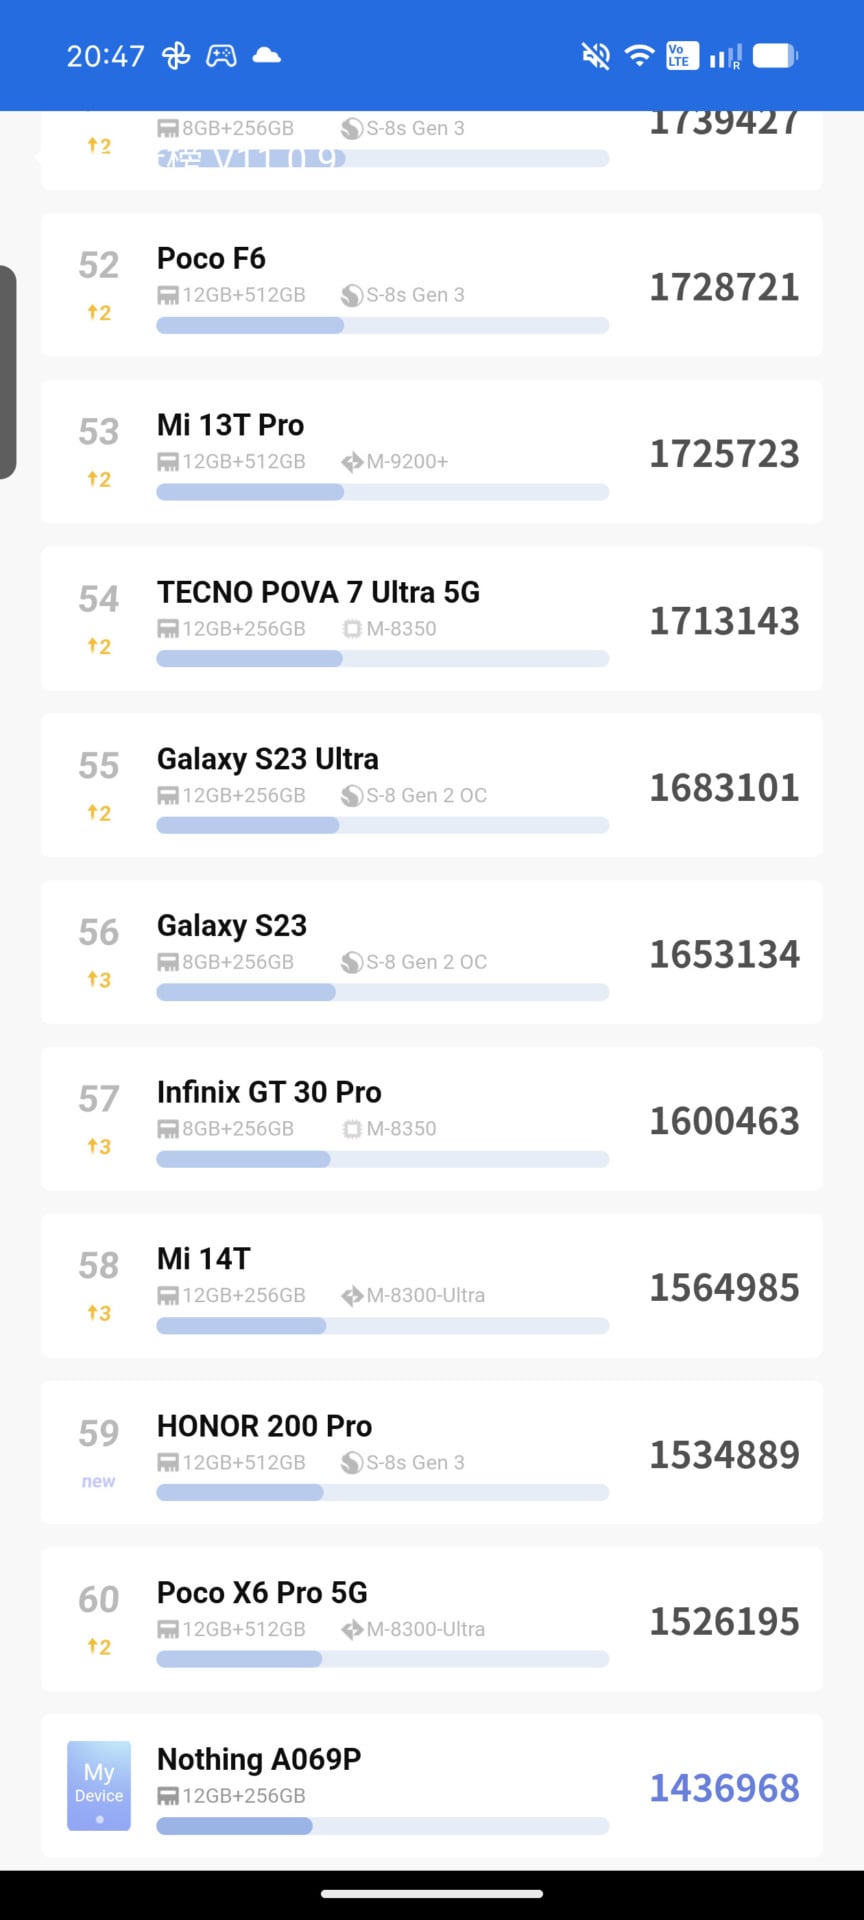Tap the Wi-Fi status icon

(x=638, y=55)
